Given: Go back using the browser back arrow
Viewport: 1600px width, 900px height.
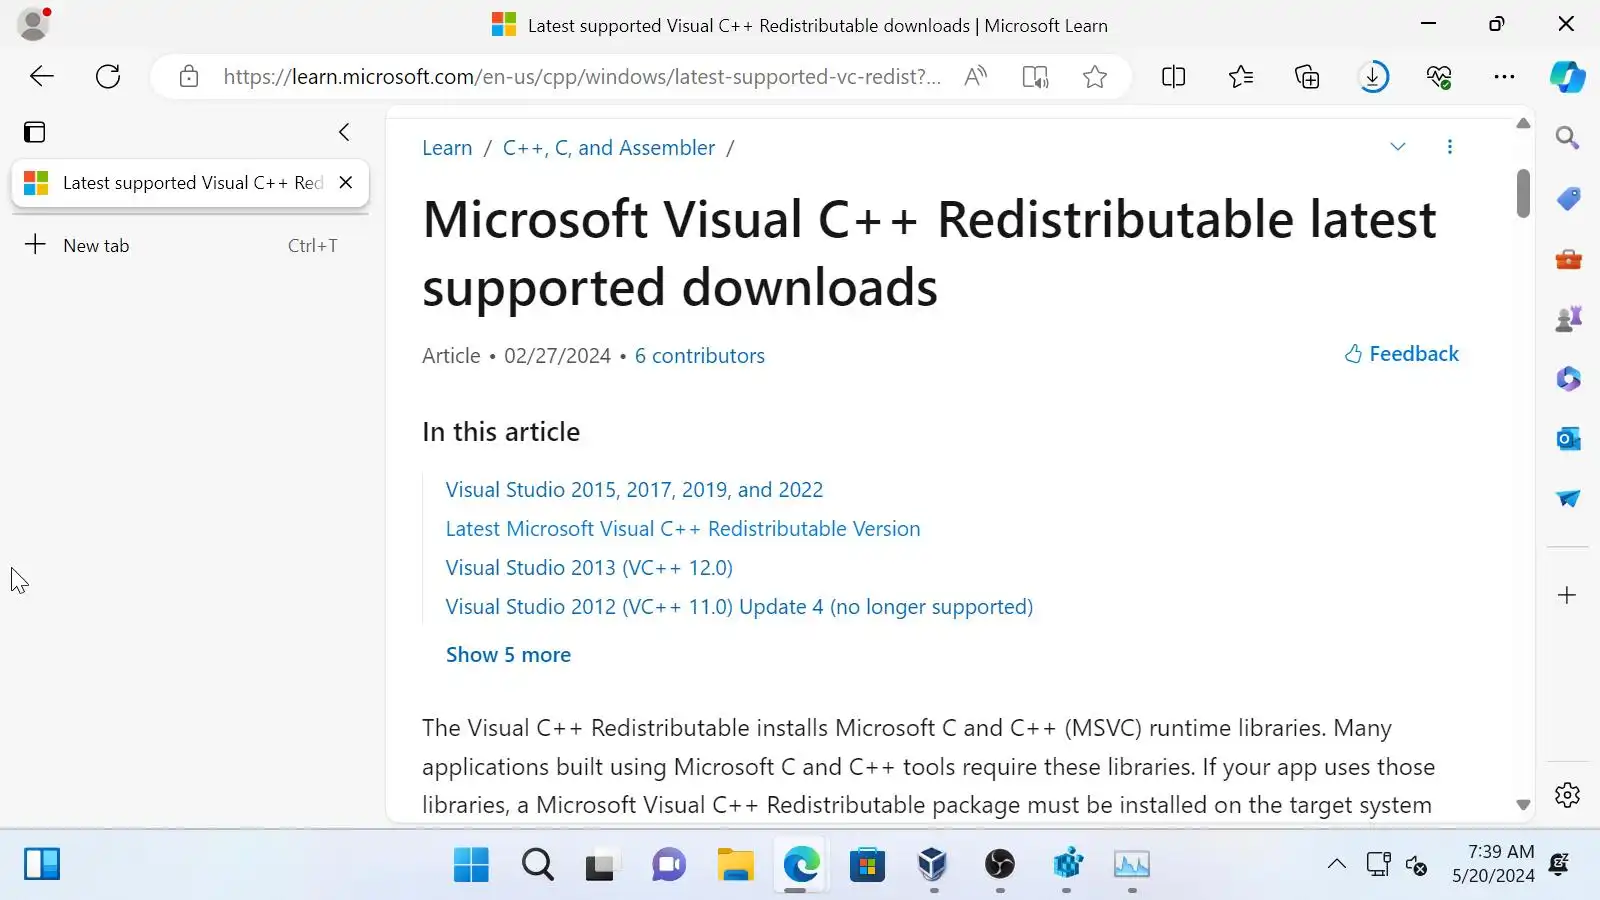Looking at the screenshot, I should pos(42,76).
